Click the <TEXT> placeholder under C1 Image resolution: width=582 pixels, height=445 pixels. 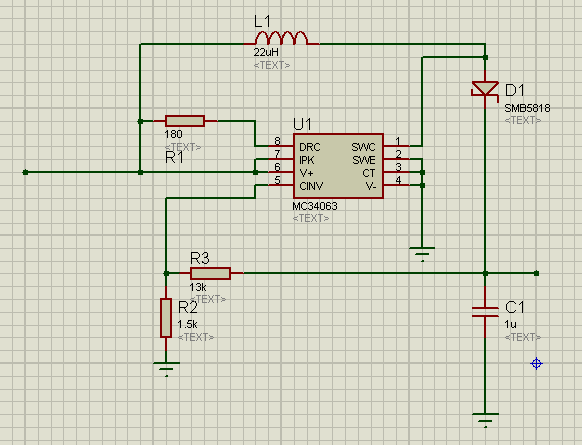coord(523,337)
